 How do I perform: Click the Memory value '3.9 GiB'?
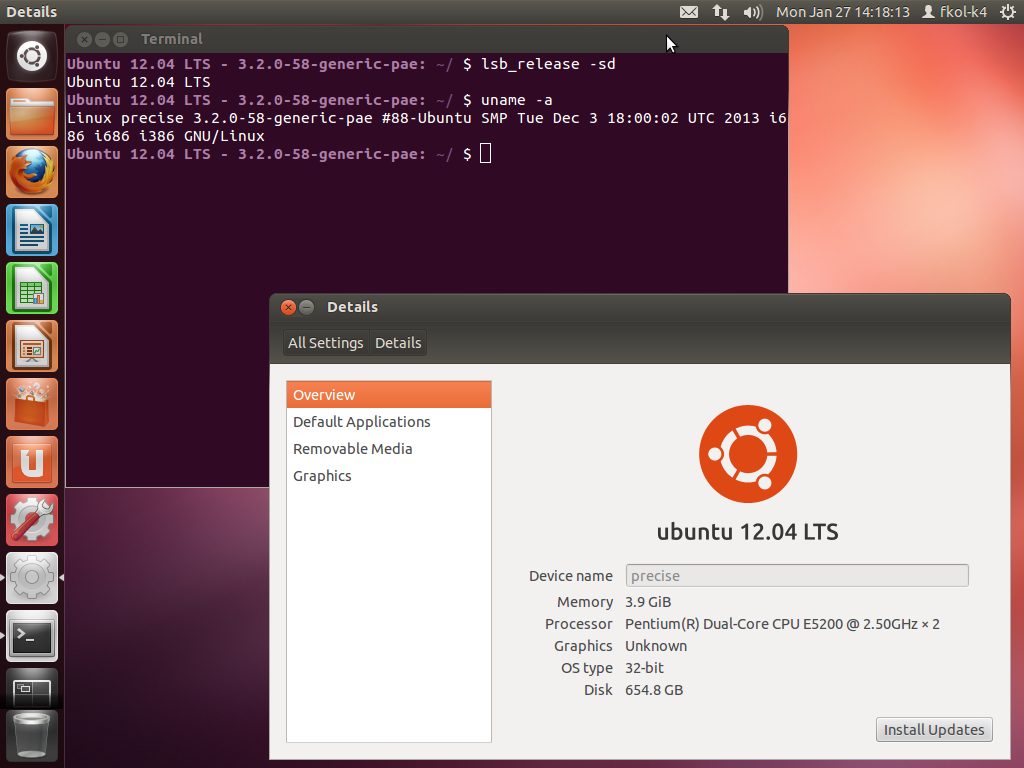[648, 602]
